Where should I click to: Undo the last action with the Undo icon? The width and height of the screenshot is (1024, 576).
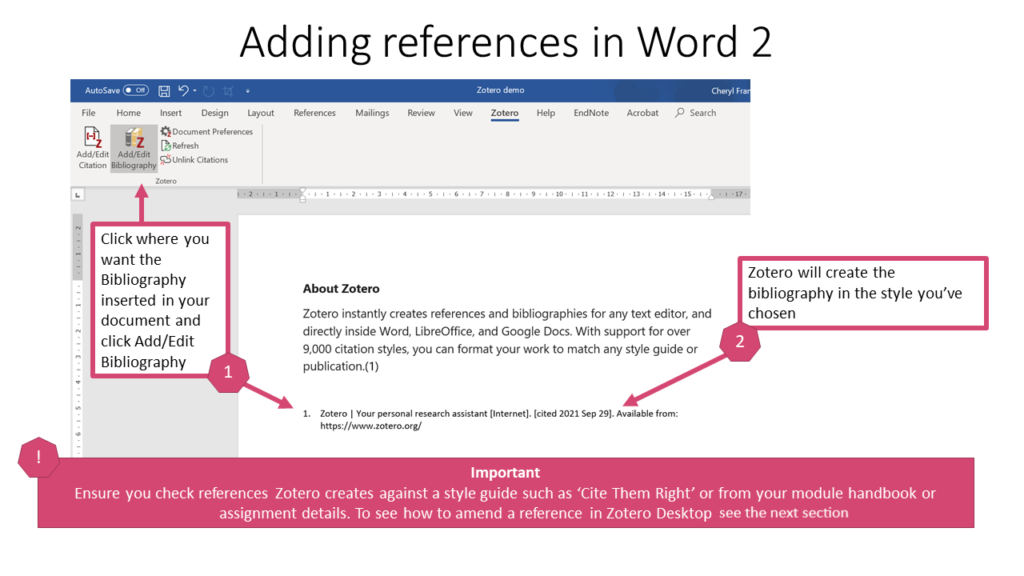184,90
